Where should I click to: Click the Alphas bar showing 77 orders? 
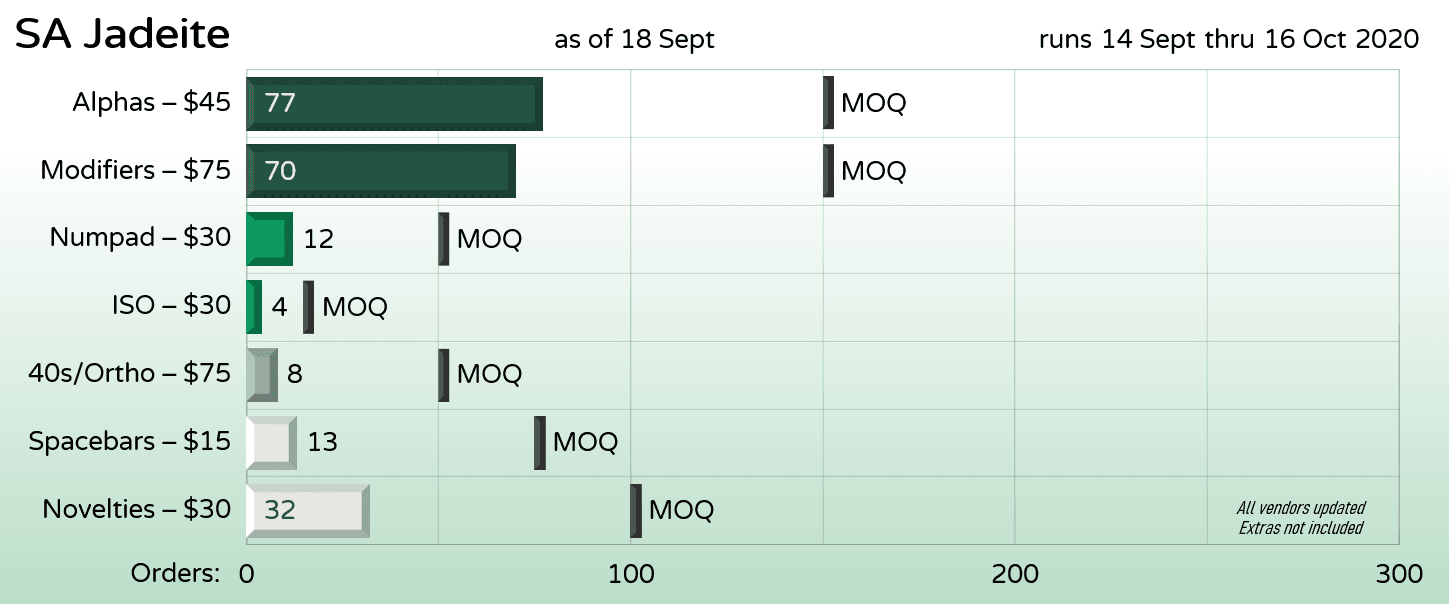coord(394,103)
